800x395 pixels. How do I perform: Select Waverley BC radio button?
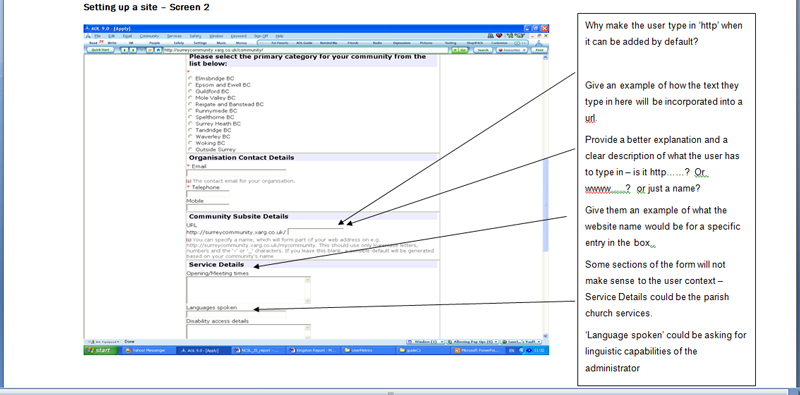(190, 137)
